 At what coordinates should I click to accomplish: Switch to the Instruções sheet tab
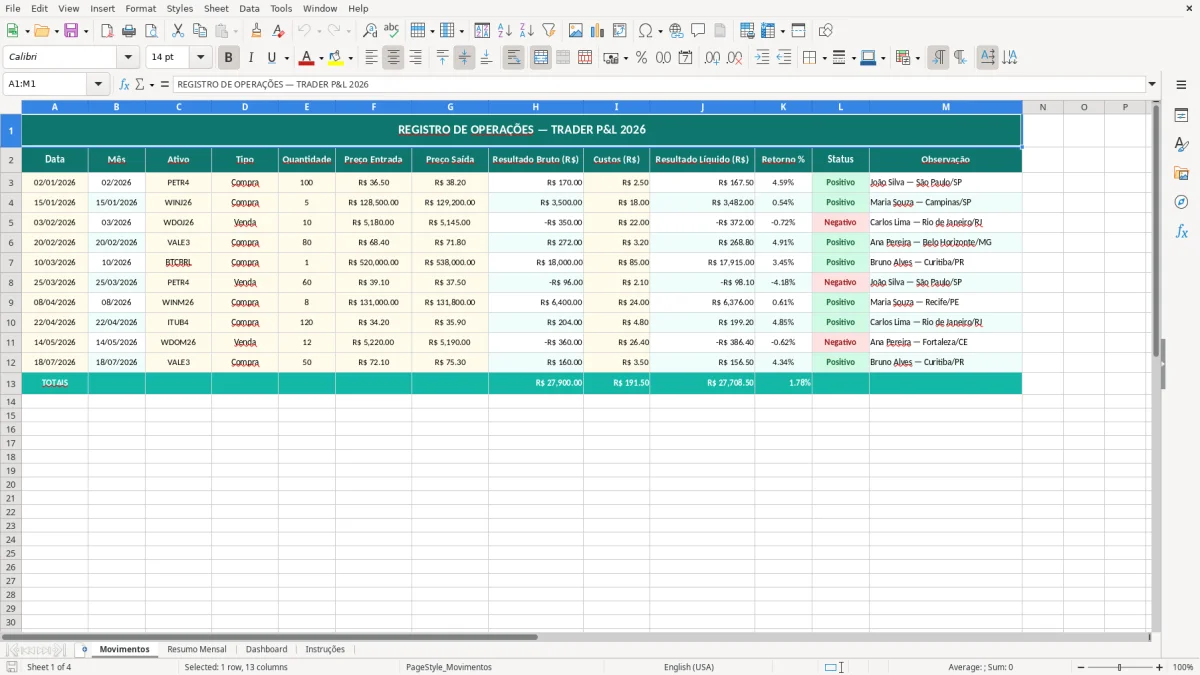(x=325, y=649)
